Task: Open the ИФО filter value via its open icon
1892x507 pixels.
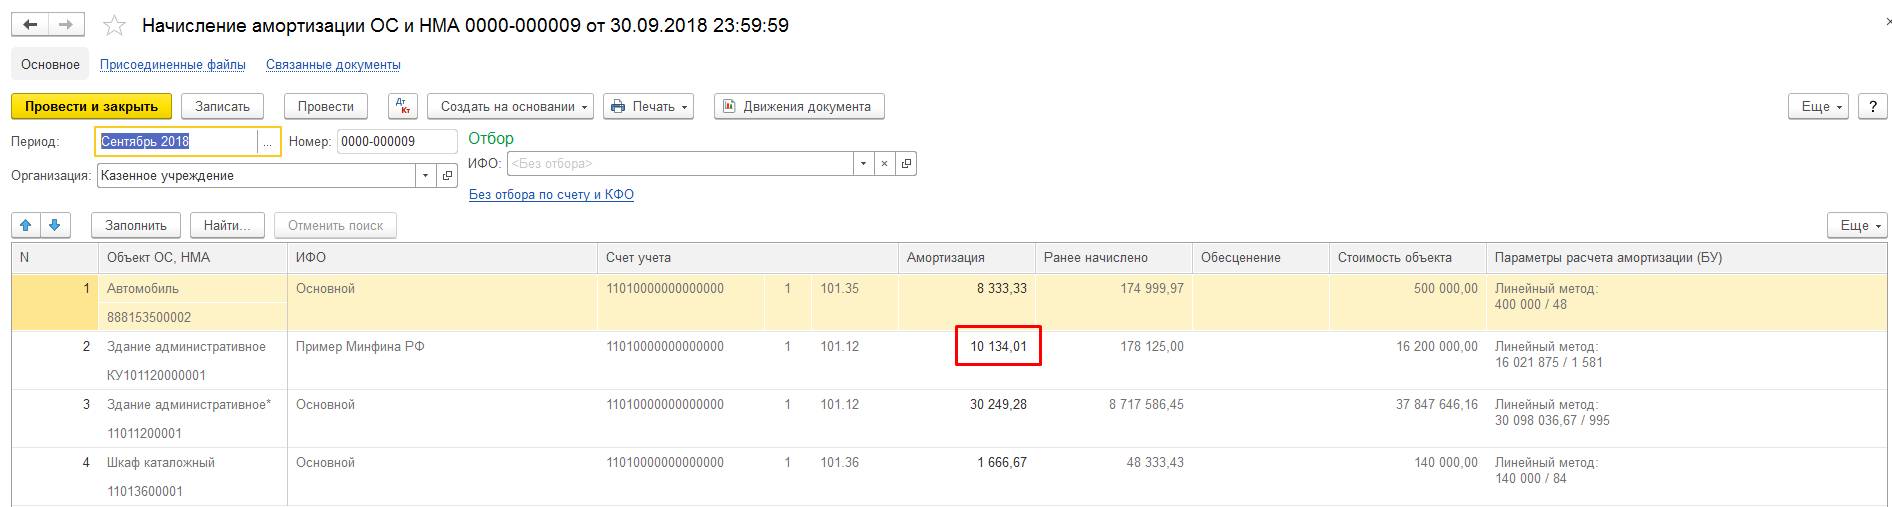Action: pyautogui.click(x=906, y=163)
